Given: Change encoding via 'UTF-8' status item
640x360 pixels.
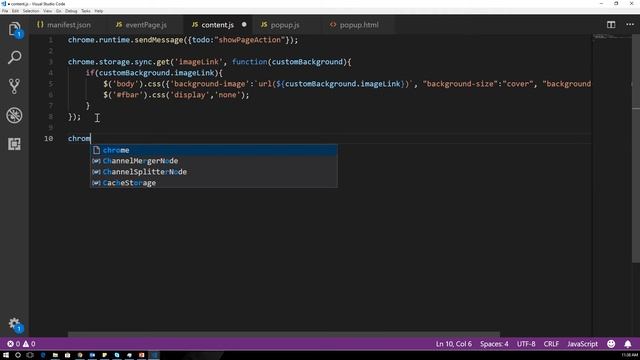Looking at the screenshot, I should coord(526,344).
